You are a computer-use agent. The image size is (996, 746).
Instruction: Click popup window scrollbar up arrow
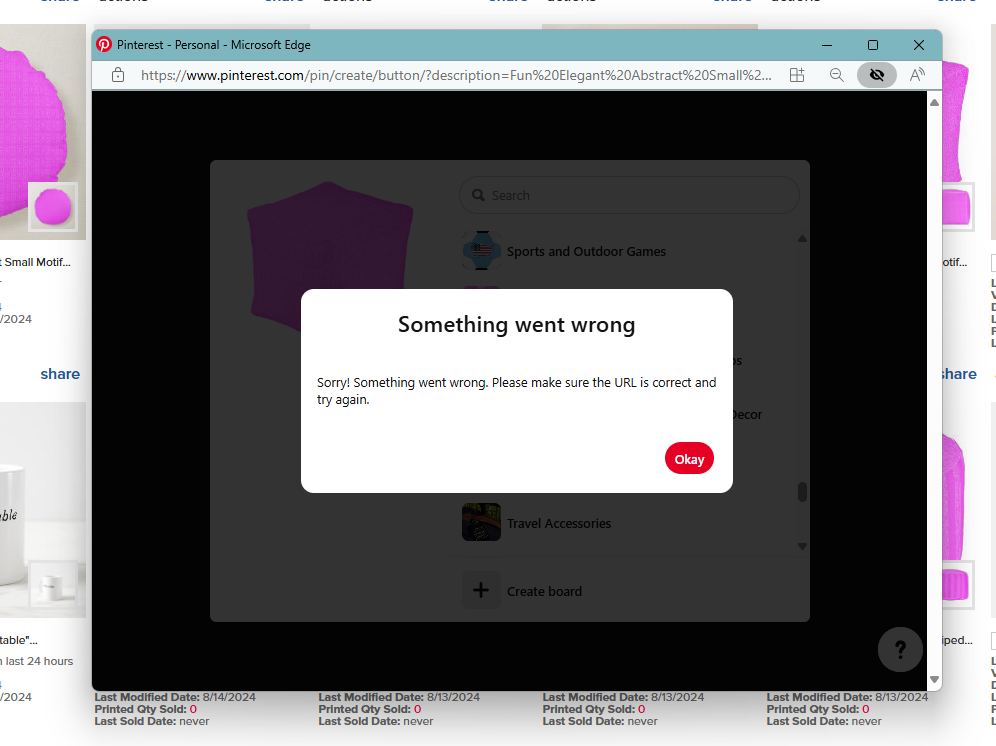(x=934, y=102)
